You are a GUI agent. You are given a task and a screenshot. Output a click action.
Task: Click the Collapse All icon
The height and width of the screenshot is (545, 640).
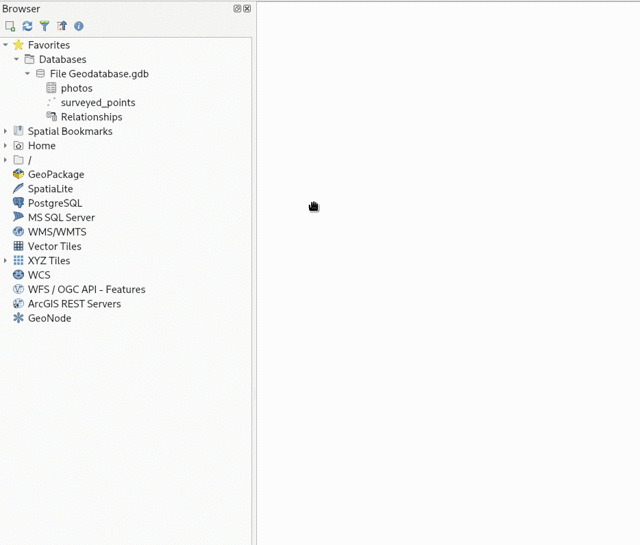(x=61, y=26)
